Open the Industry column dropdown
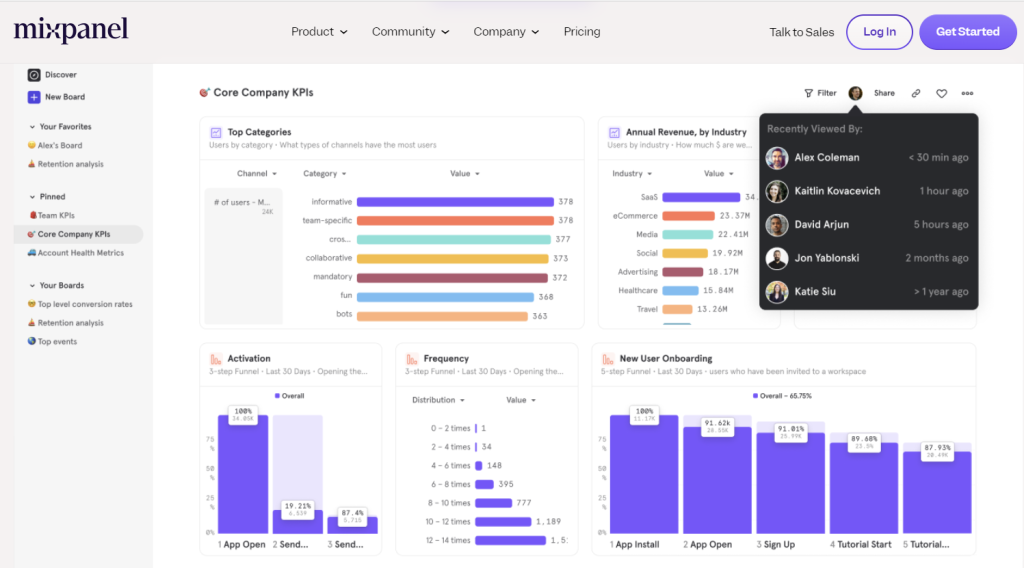Image resolution: width=1024 pixels, height=568 pixels. [632, 174]
